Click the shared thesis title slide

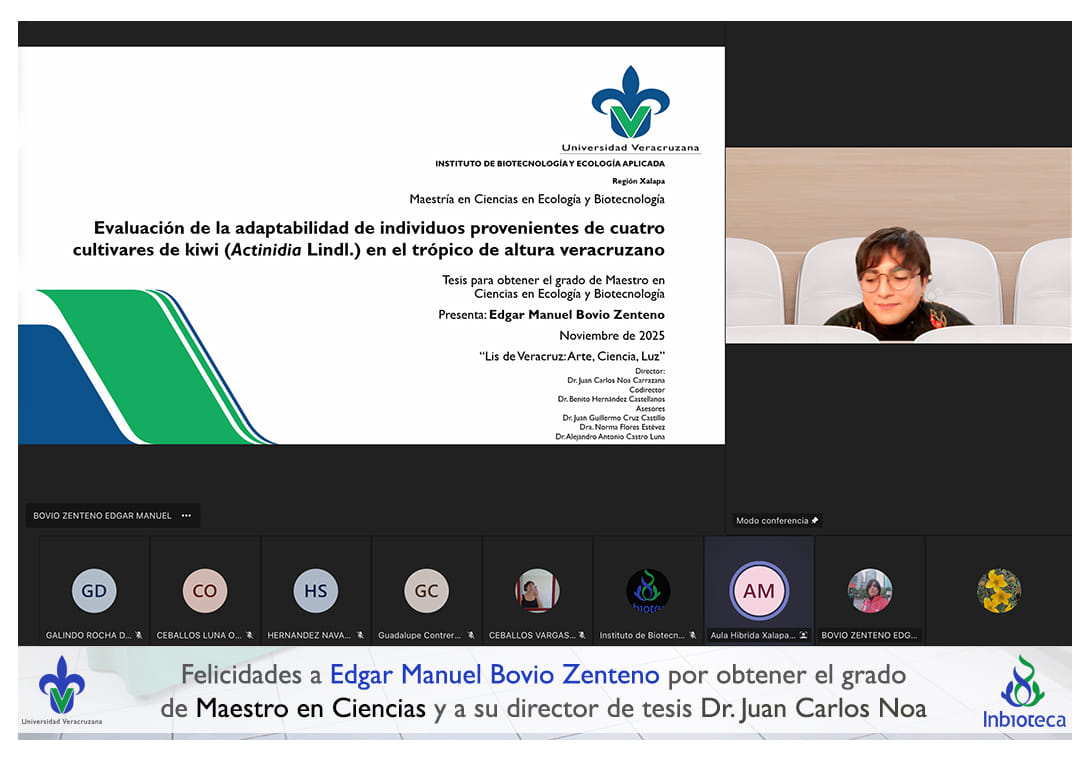click(371, 245)
